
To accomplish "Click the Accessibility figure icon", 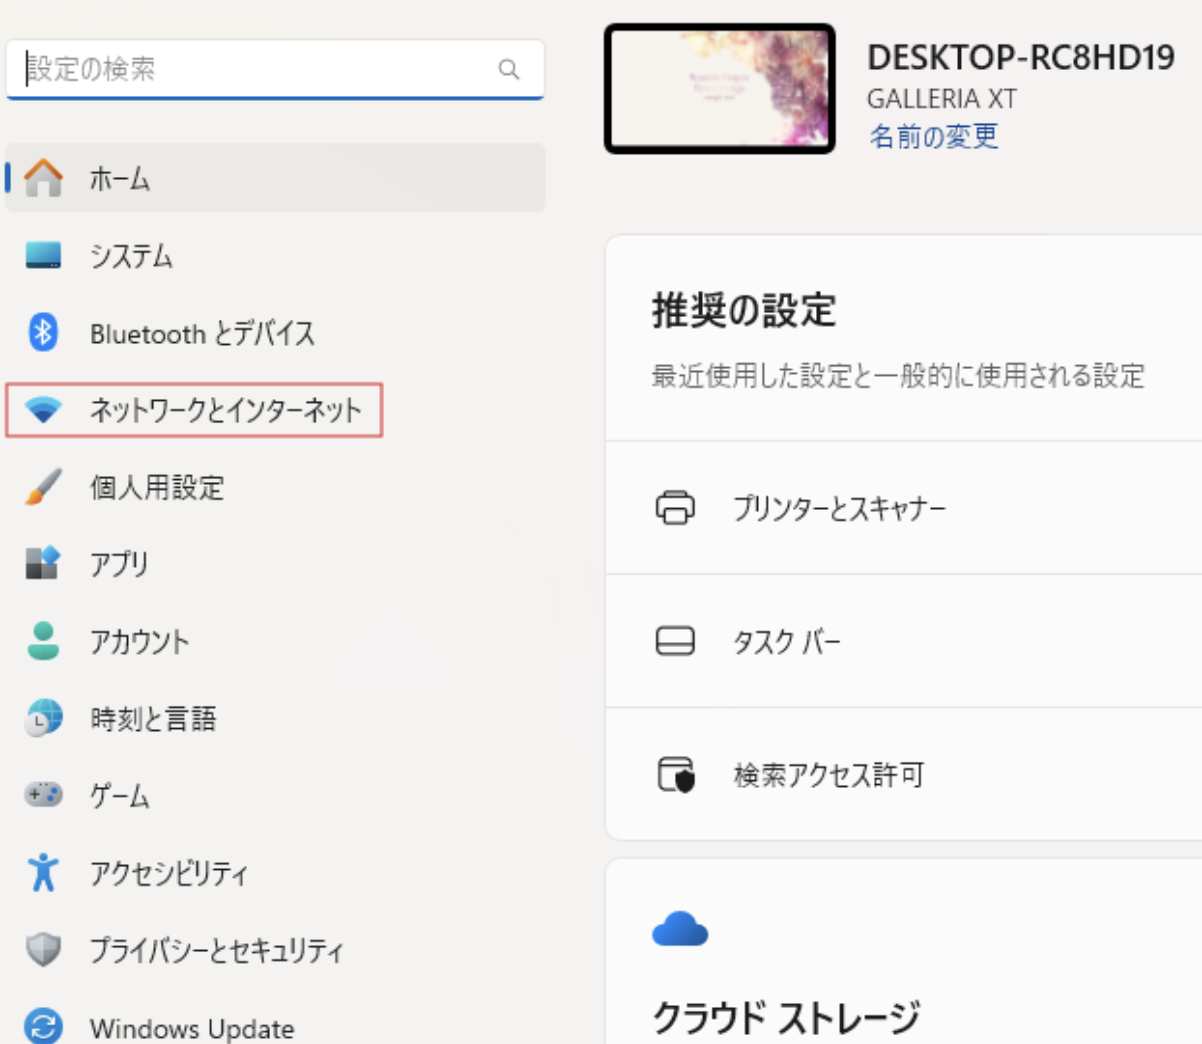I will (43, 872).
